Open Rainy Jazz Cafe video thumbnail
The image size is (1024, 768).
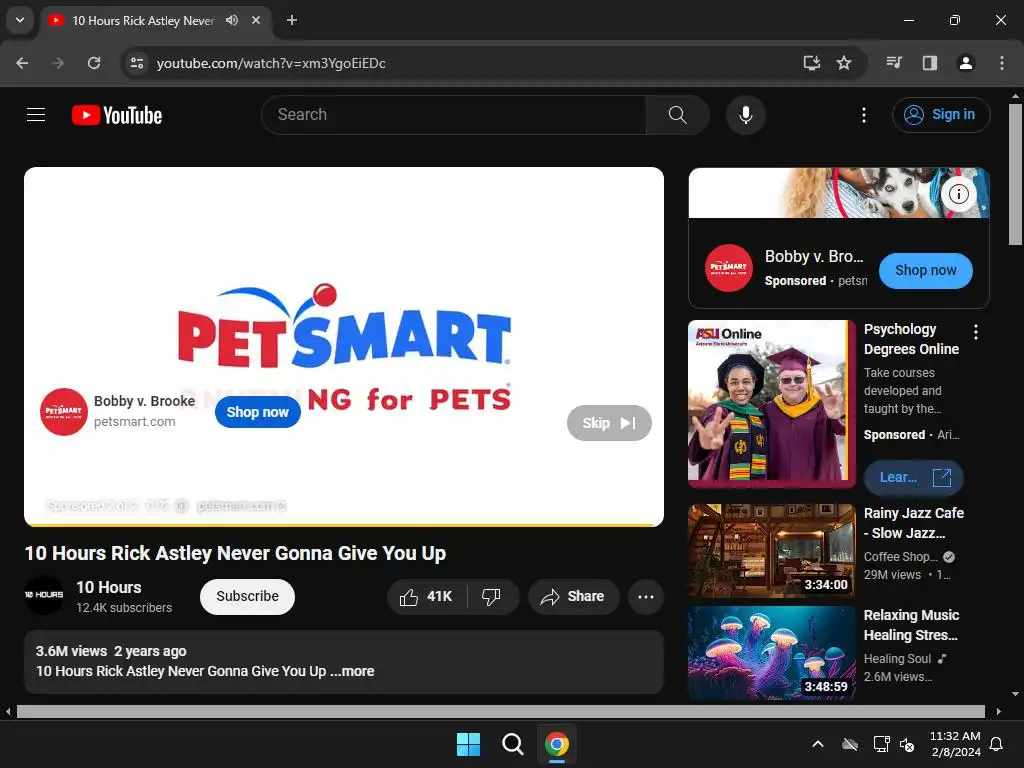pos(771,551)
